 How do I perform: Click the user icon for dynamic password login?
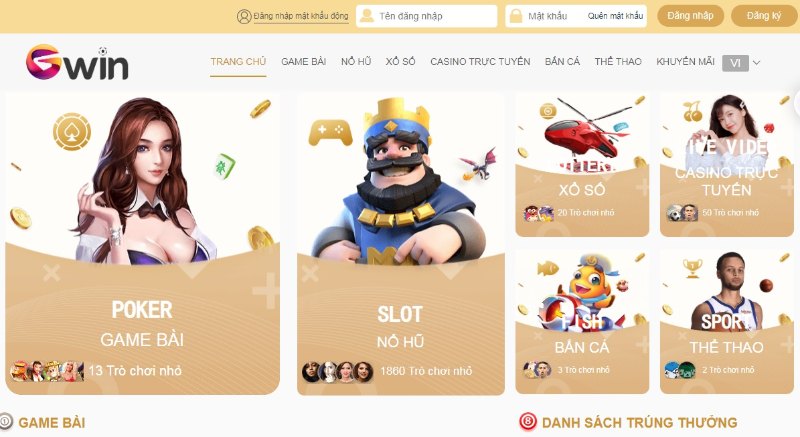244,16
